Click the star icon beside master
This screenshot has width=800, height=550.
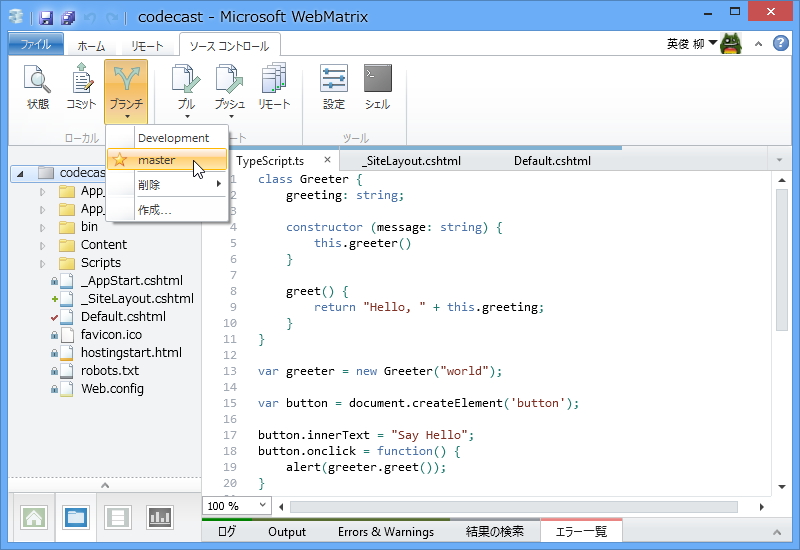point(119,160)
